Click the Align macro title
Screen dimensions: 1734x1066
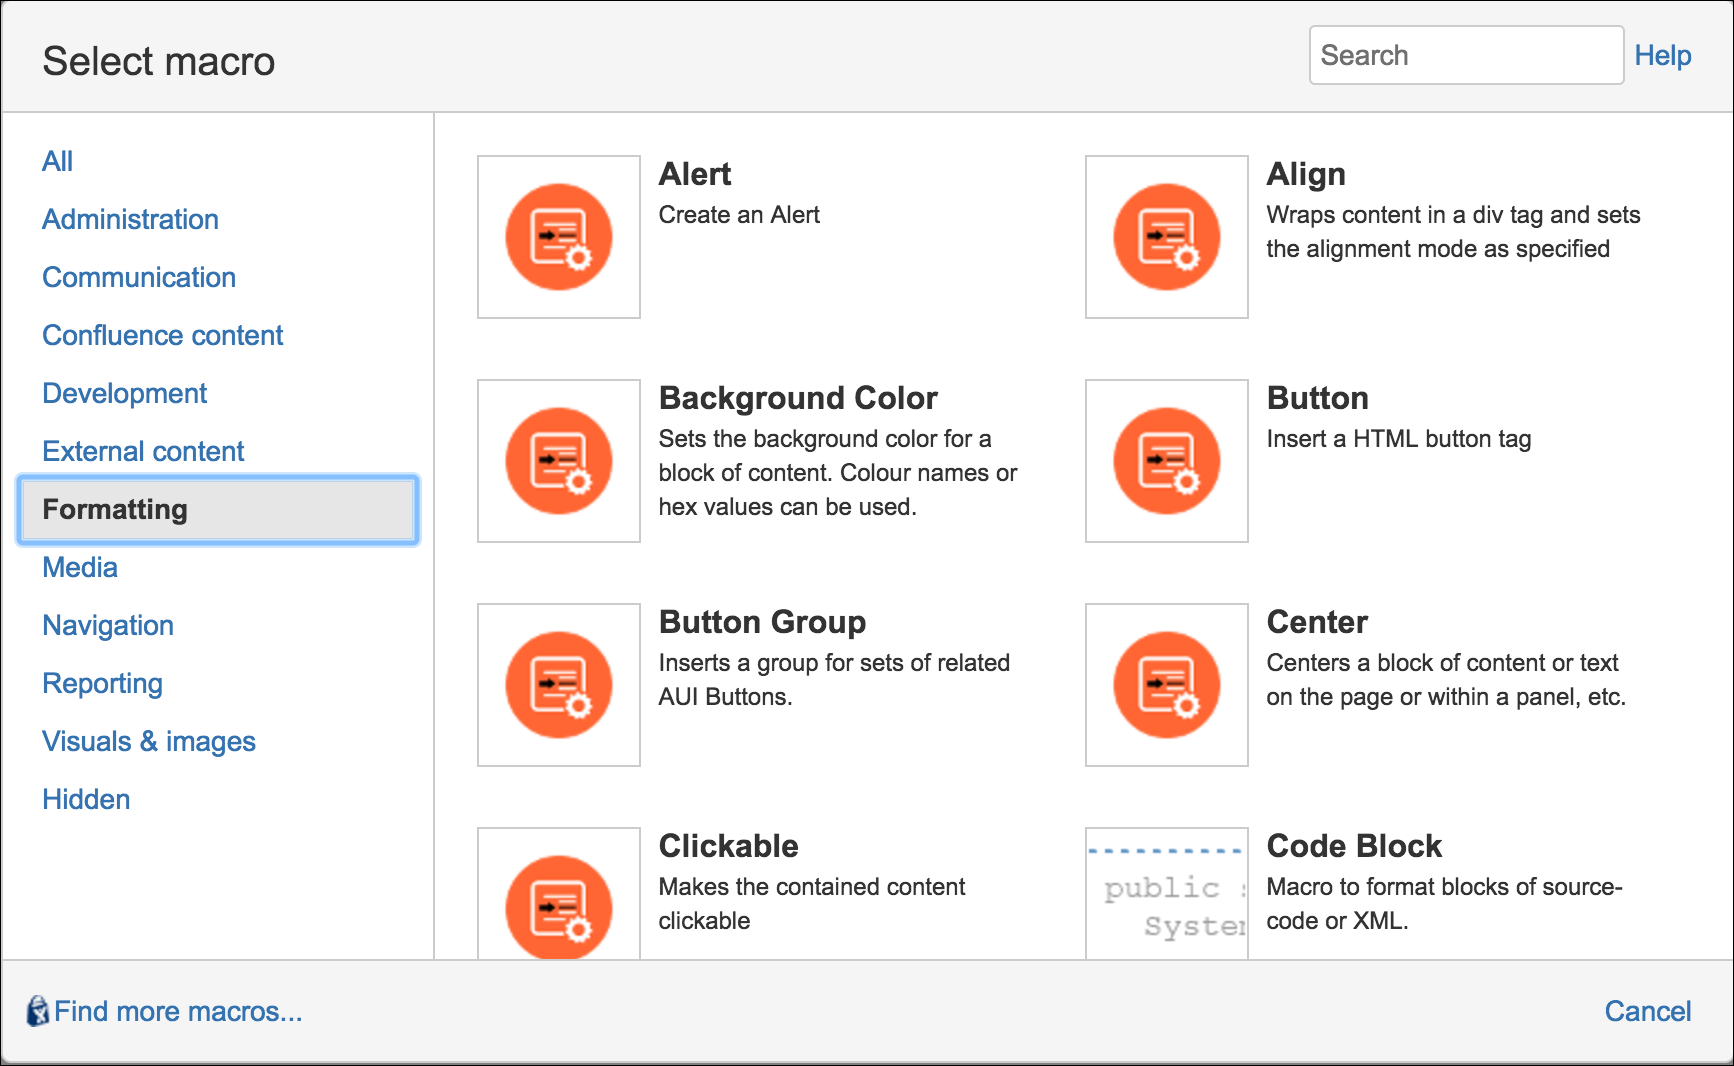[x=1306, y=174]
